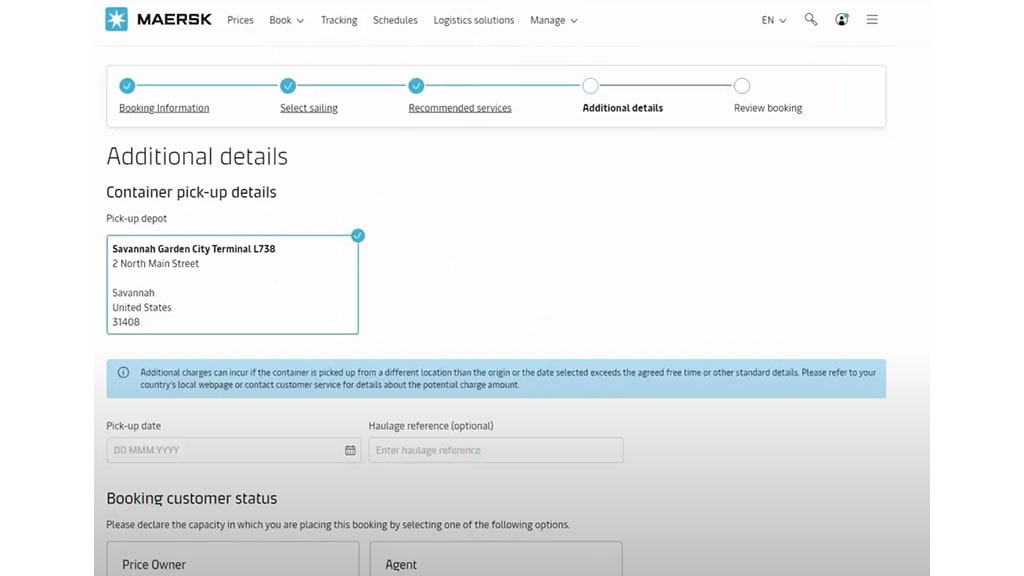Click the info icon on the charges notice
Screen dimensions: 1024x576
tap(124, 371)
